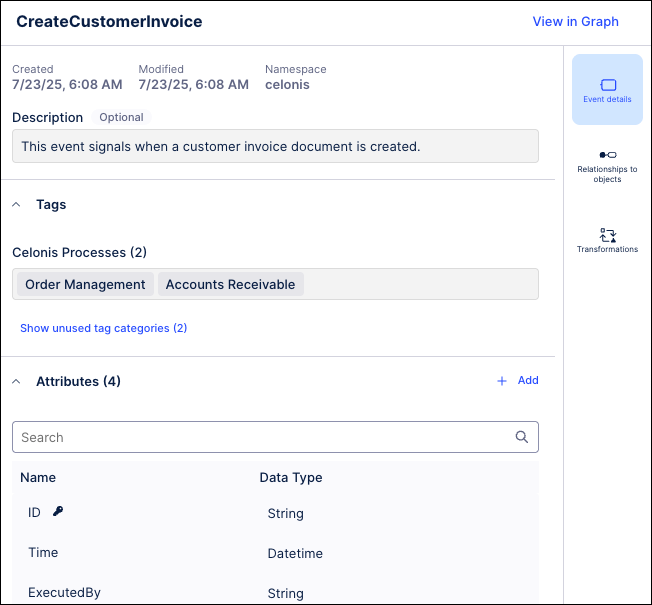Show unused tag categories (2)
Image resolution: width=652 pixels, height=605 pixels.
pos(103,328)
